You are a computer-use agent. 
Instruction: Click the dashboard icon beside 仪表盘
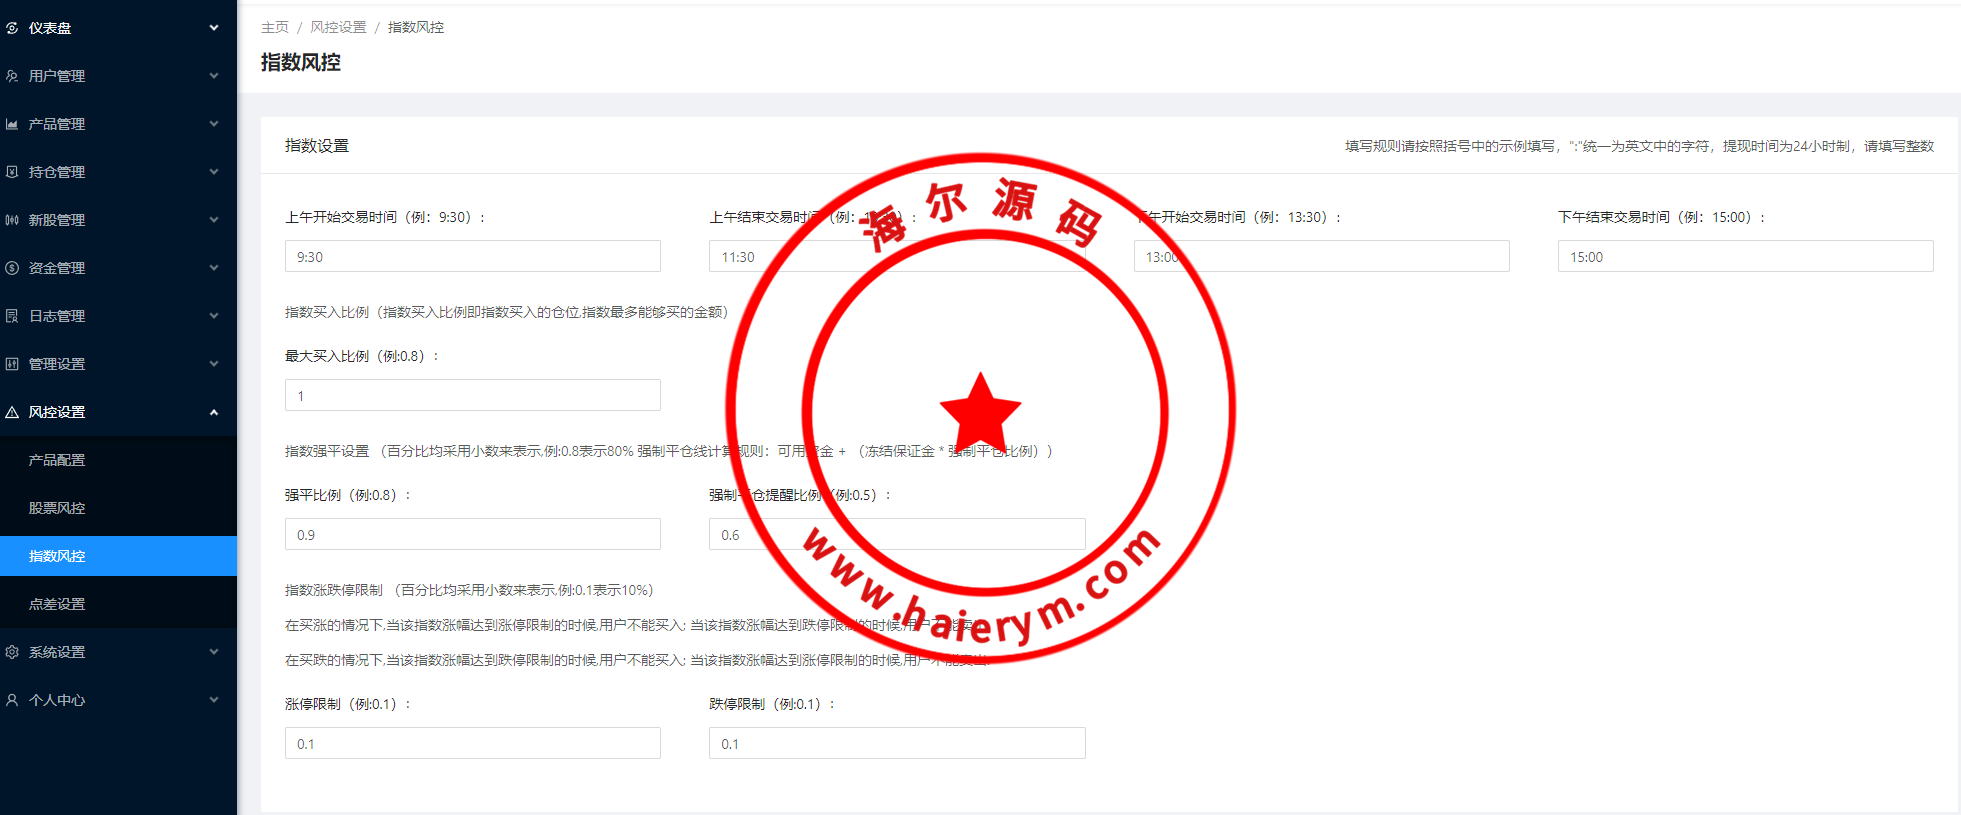pyautogui.click(x=12, y=28)
